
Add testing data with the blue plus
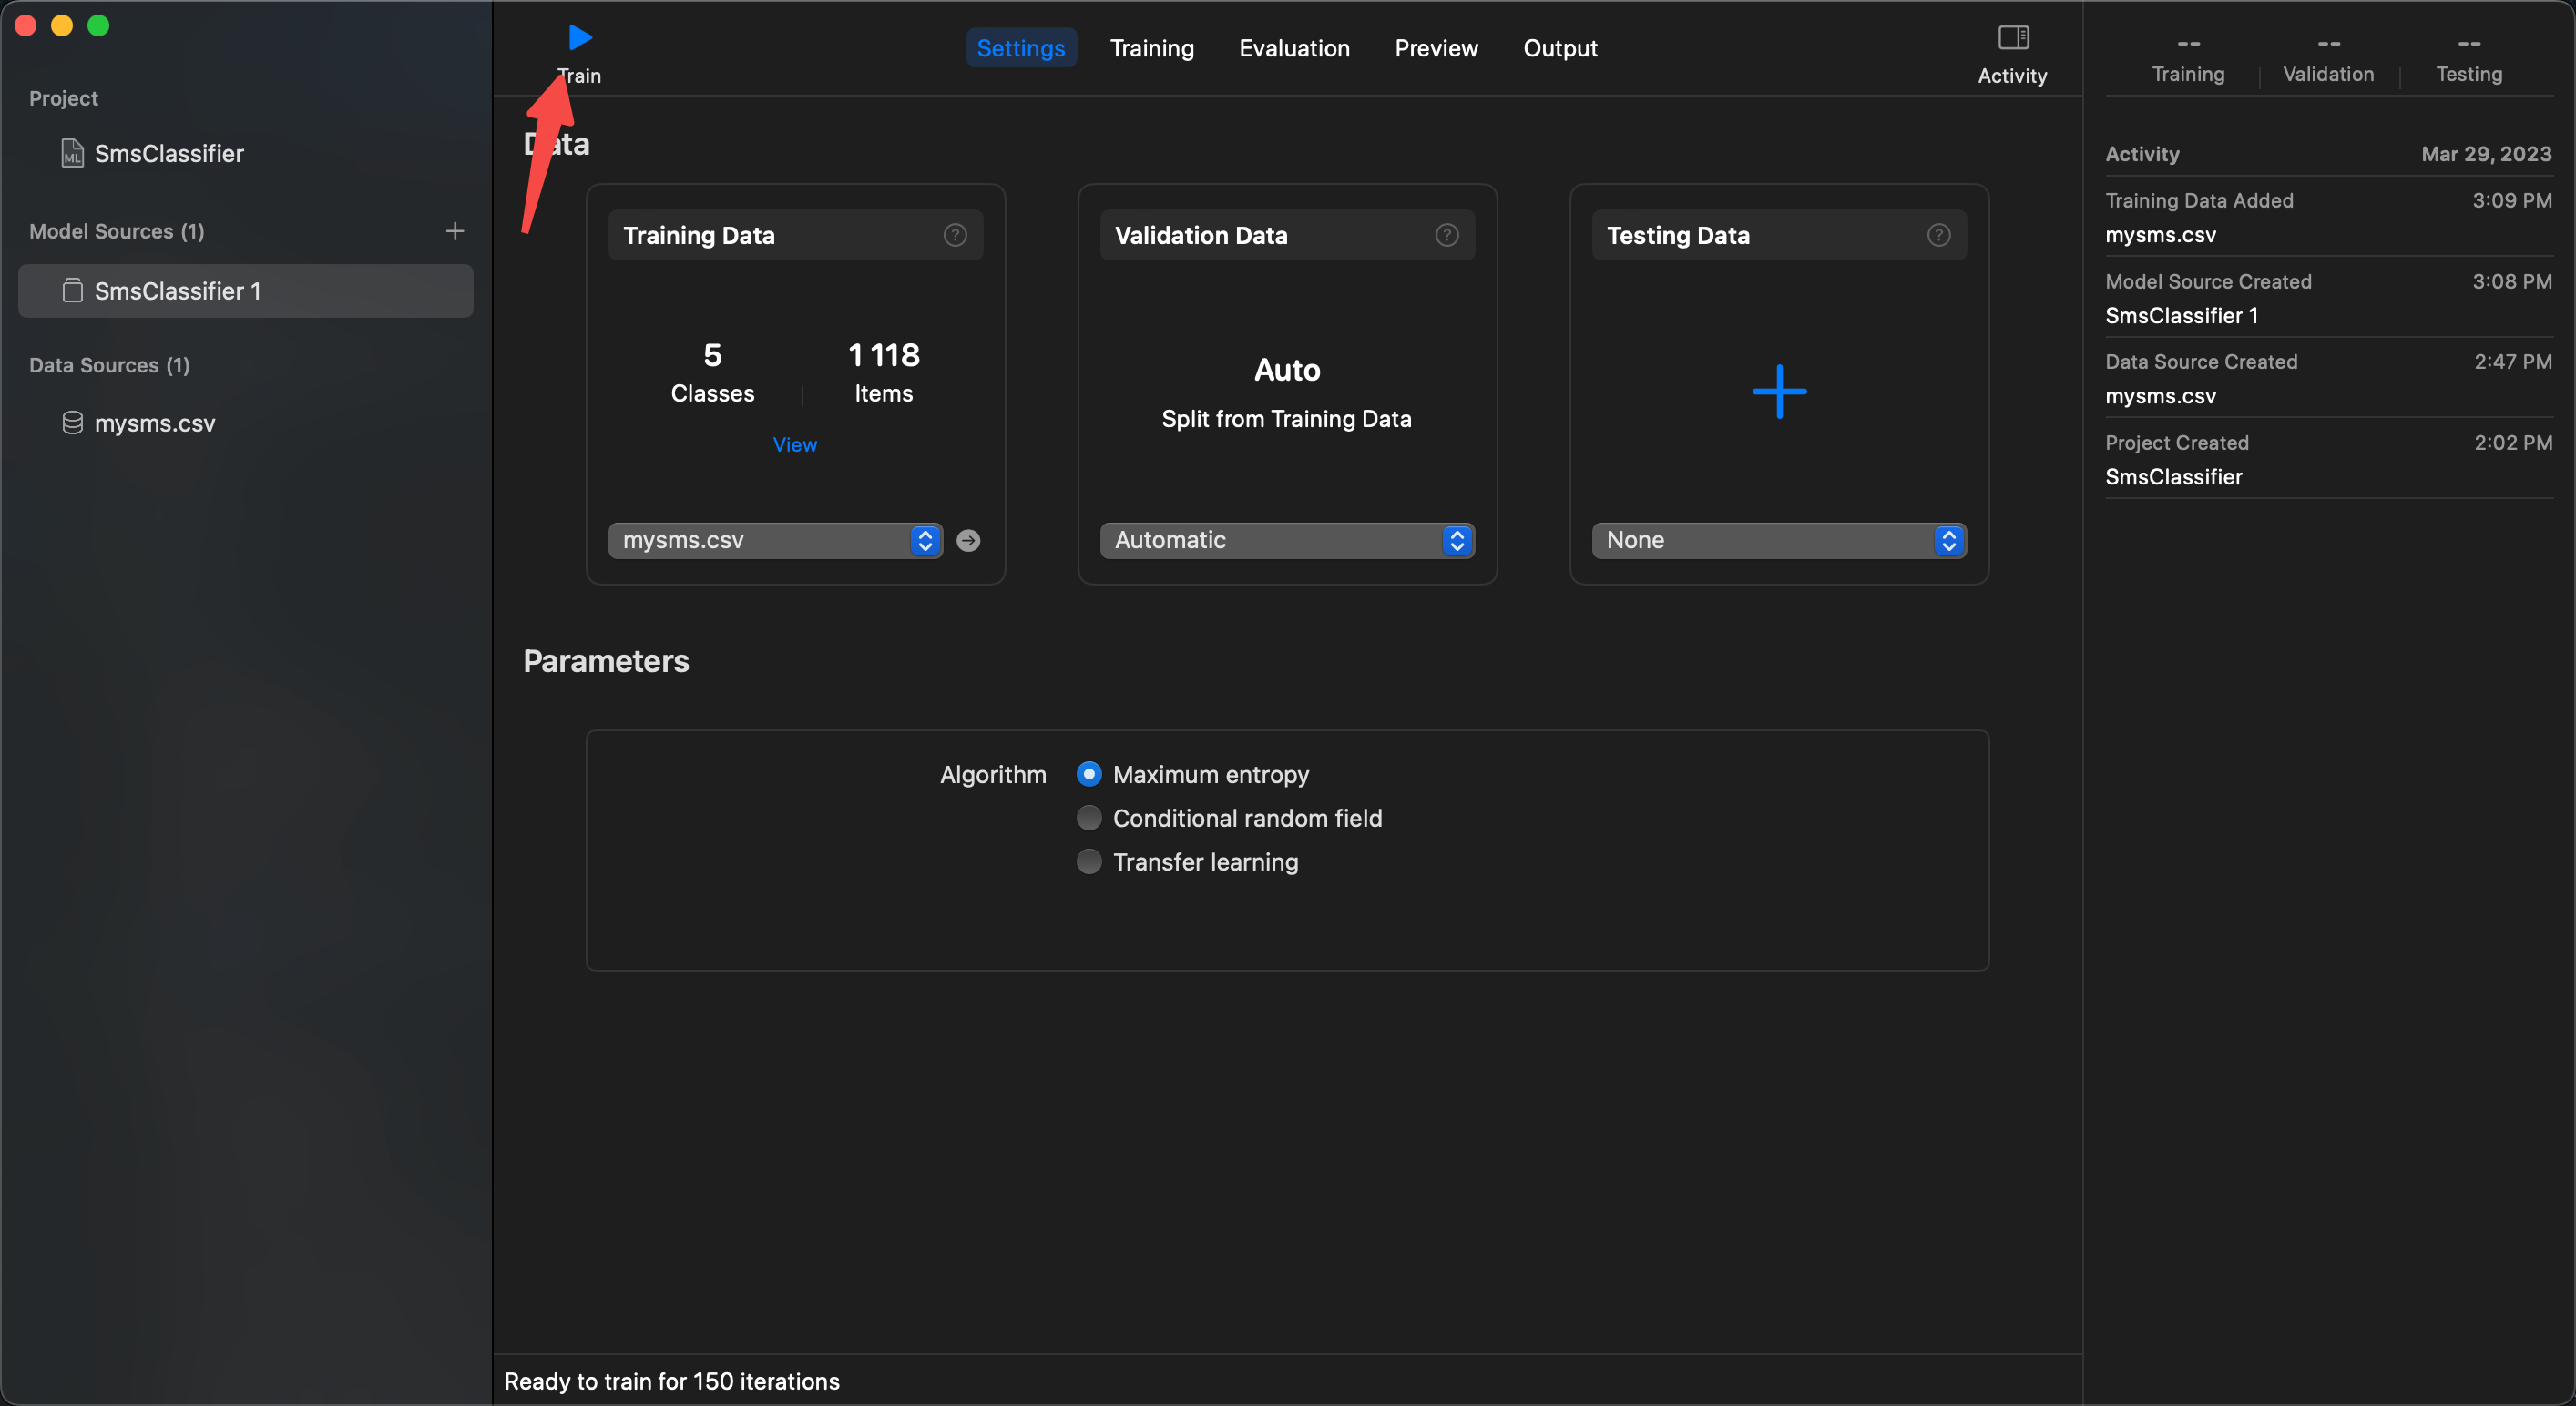[x=1779, y=391]
